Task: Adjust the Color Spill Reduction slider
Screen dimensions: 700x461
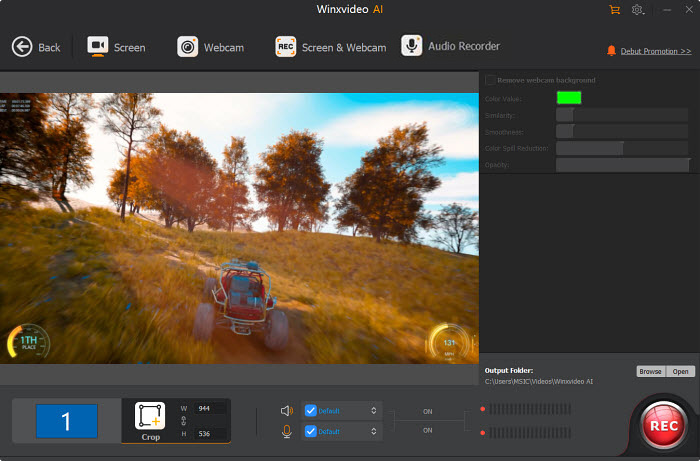Action: click(622, 148)
